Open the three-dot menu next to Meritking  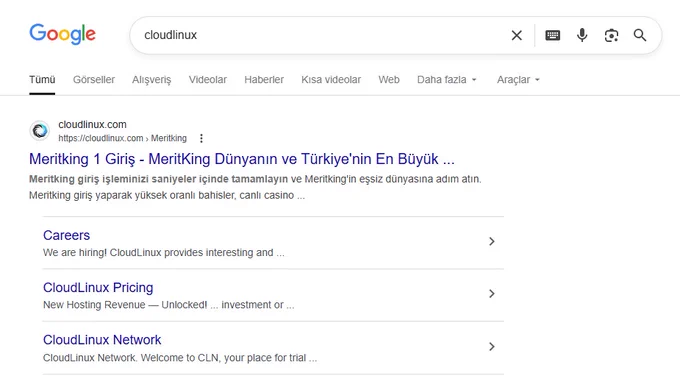pyautogui.click(x=201, y=138)
